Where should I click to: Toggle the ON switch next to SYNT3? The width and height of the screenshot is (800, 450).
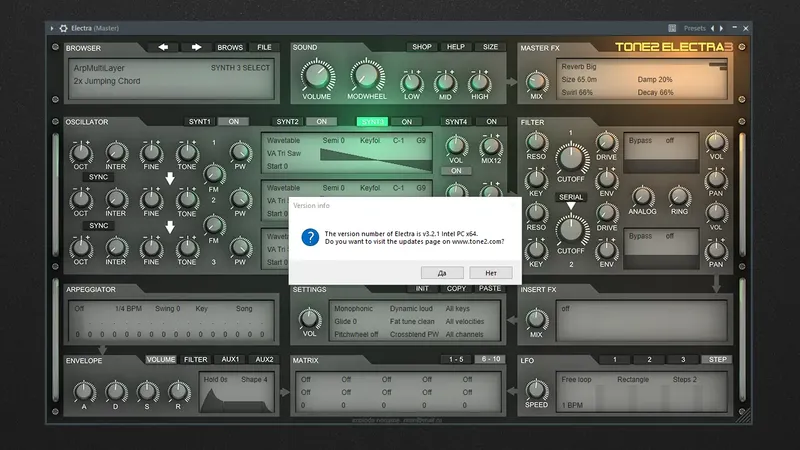pos(407,121)
